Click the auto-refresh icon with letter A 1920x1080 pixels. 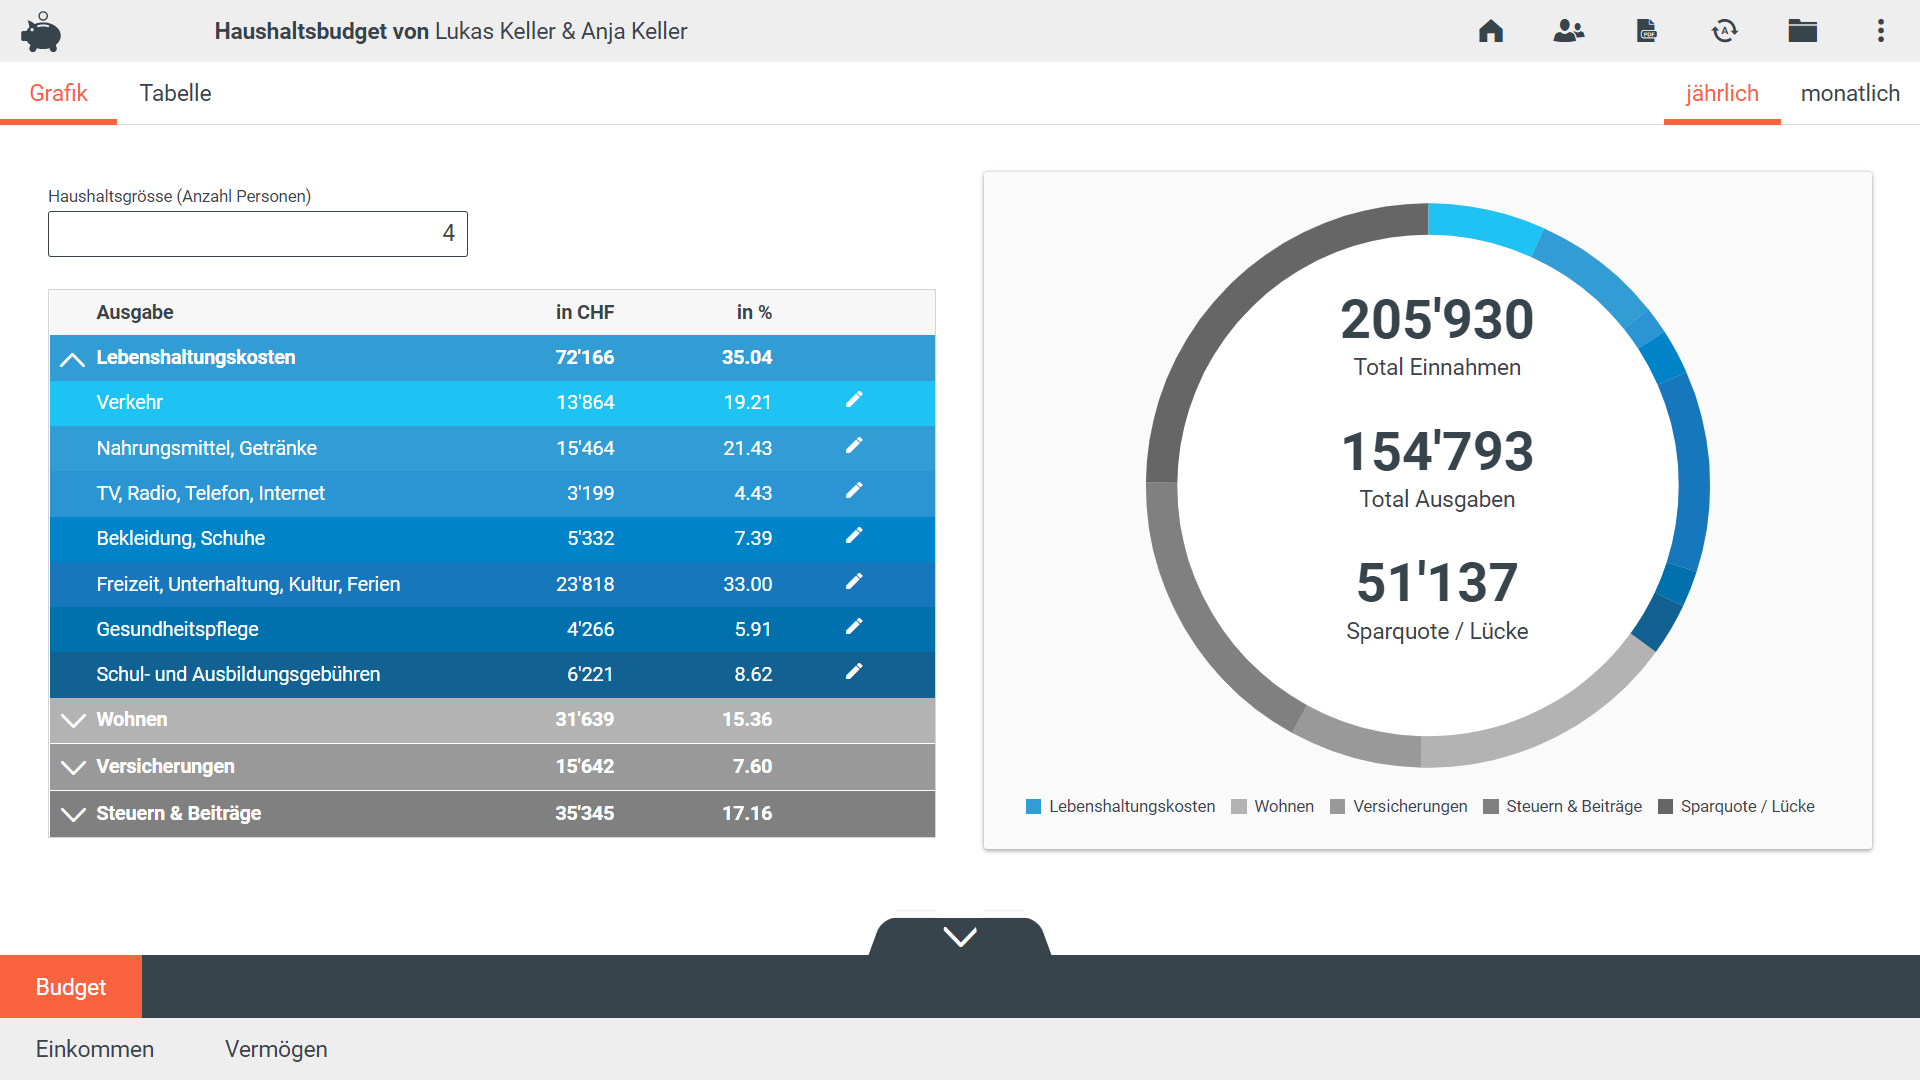[1724, 31]
